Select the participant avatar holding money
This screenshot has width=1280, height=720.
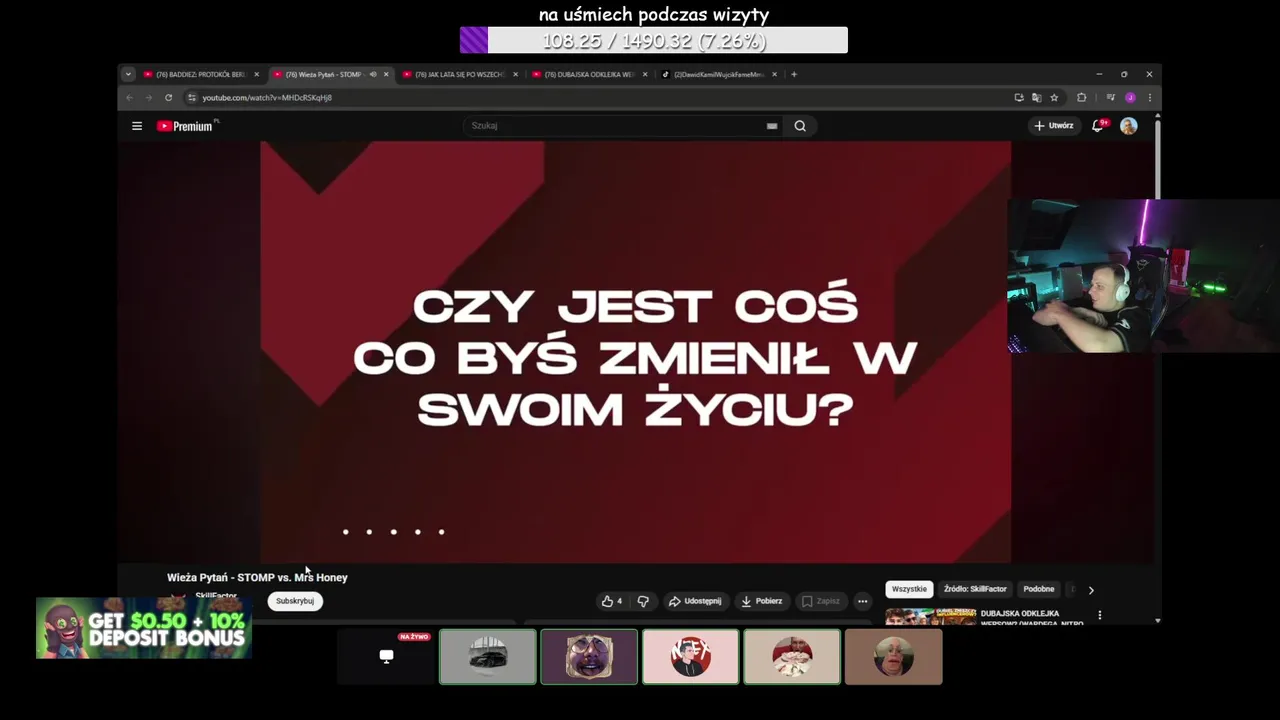click(792, 656)
